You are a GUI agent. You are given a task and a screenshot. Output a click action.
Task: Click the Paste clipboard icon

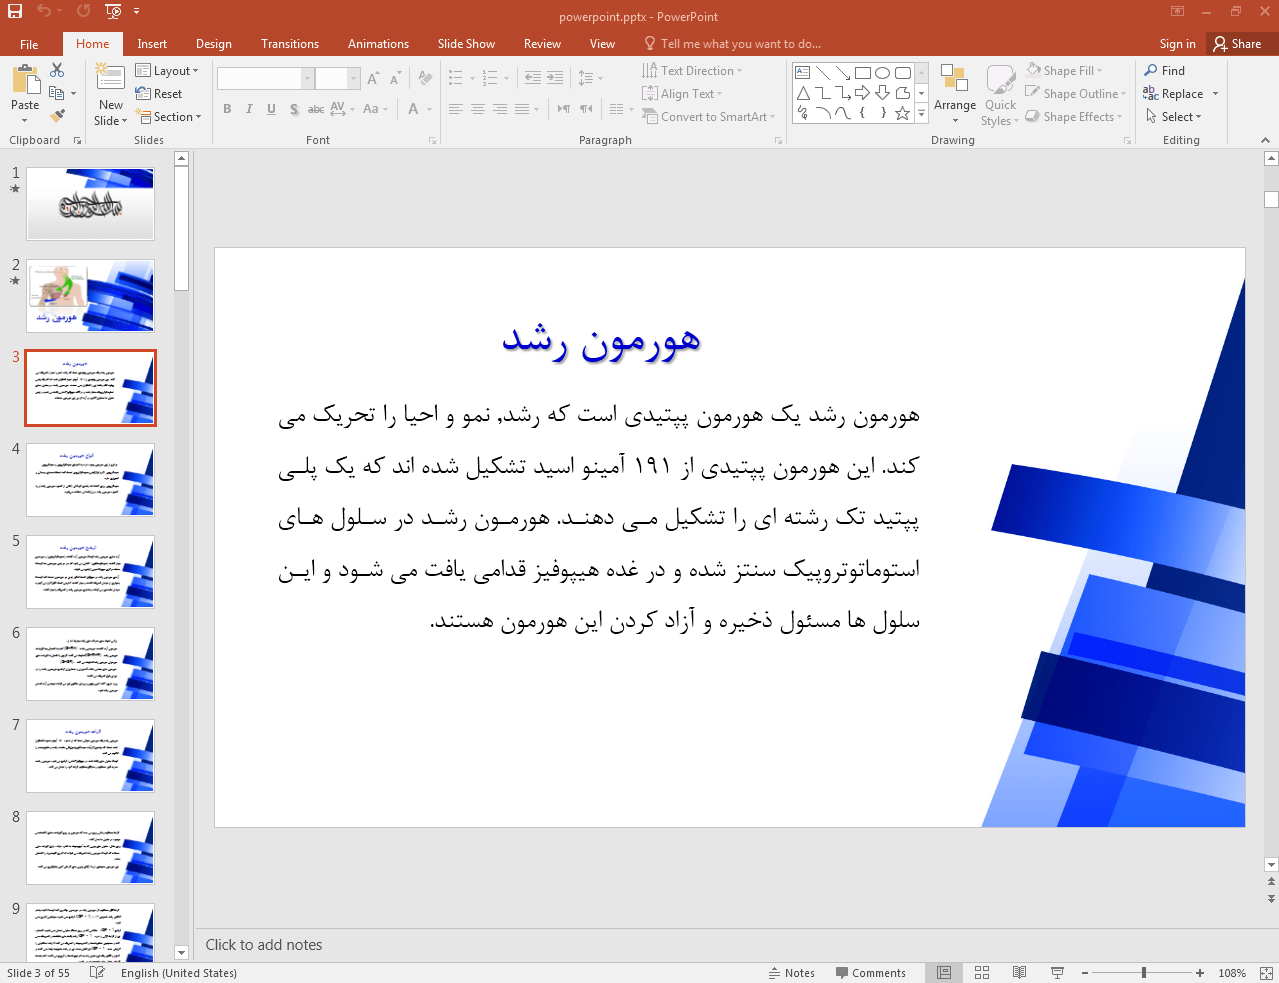pos(25,79)
